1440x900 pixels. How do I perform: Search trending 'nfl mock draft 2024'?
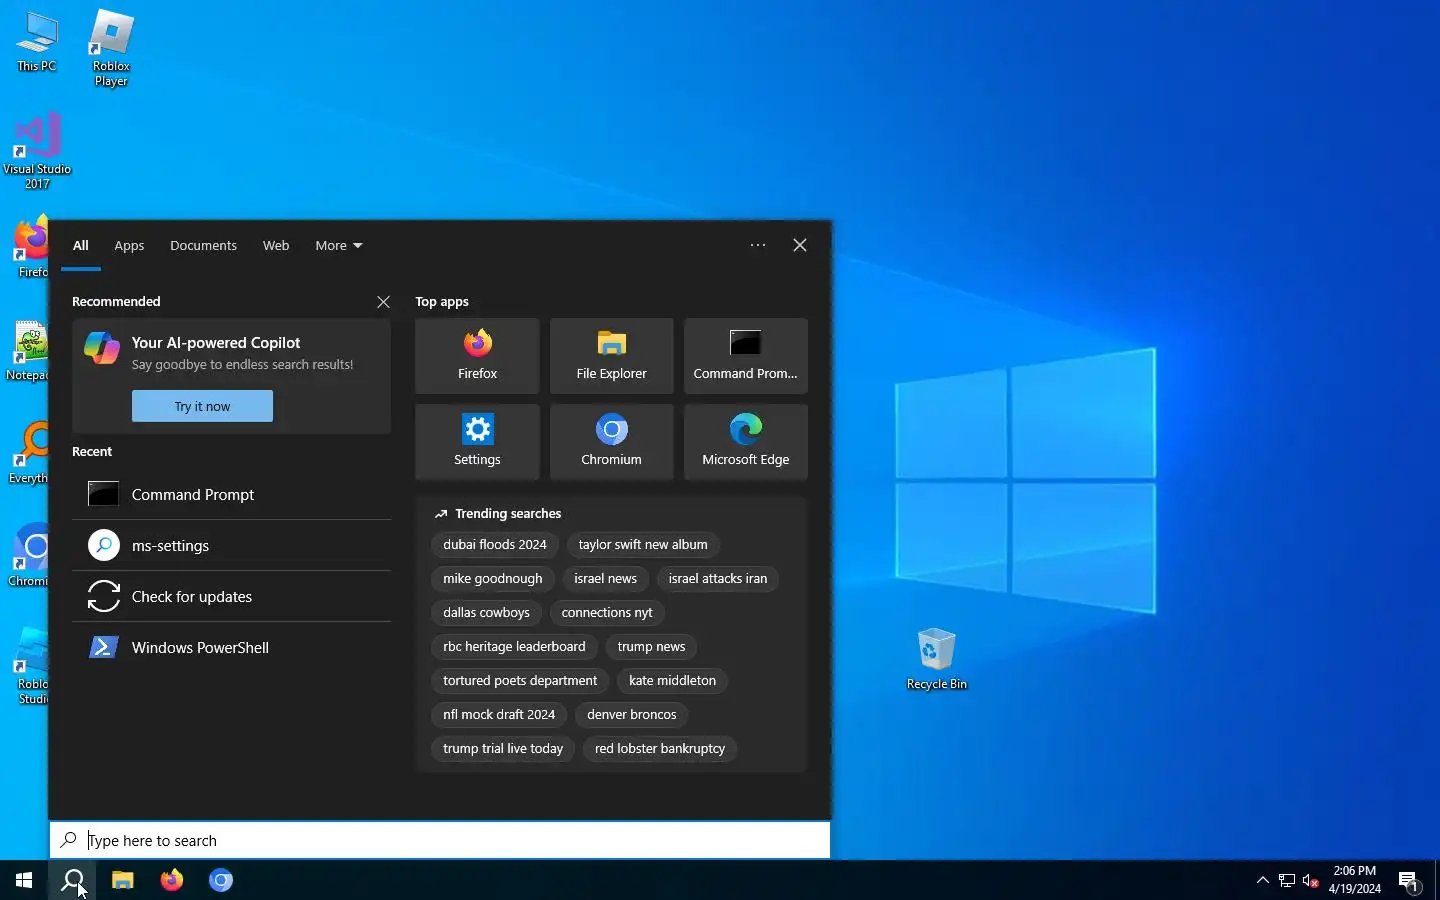[499, 715]
